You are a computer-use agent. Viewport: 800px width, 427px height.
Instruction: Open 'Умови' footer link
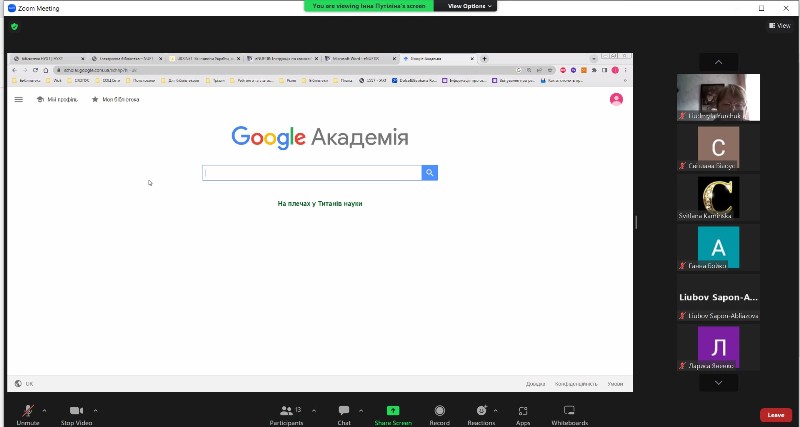[x=615, y=384]
